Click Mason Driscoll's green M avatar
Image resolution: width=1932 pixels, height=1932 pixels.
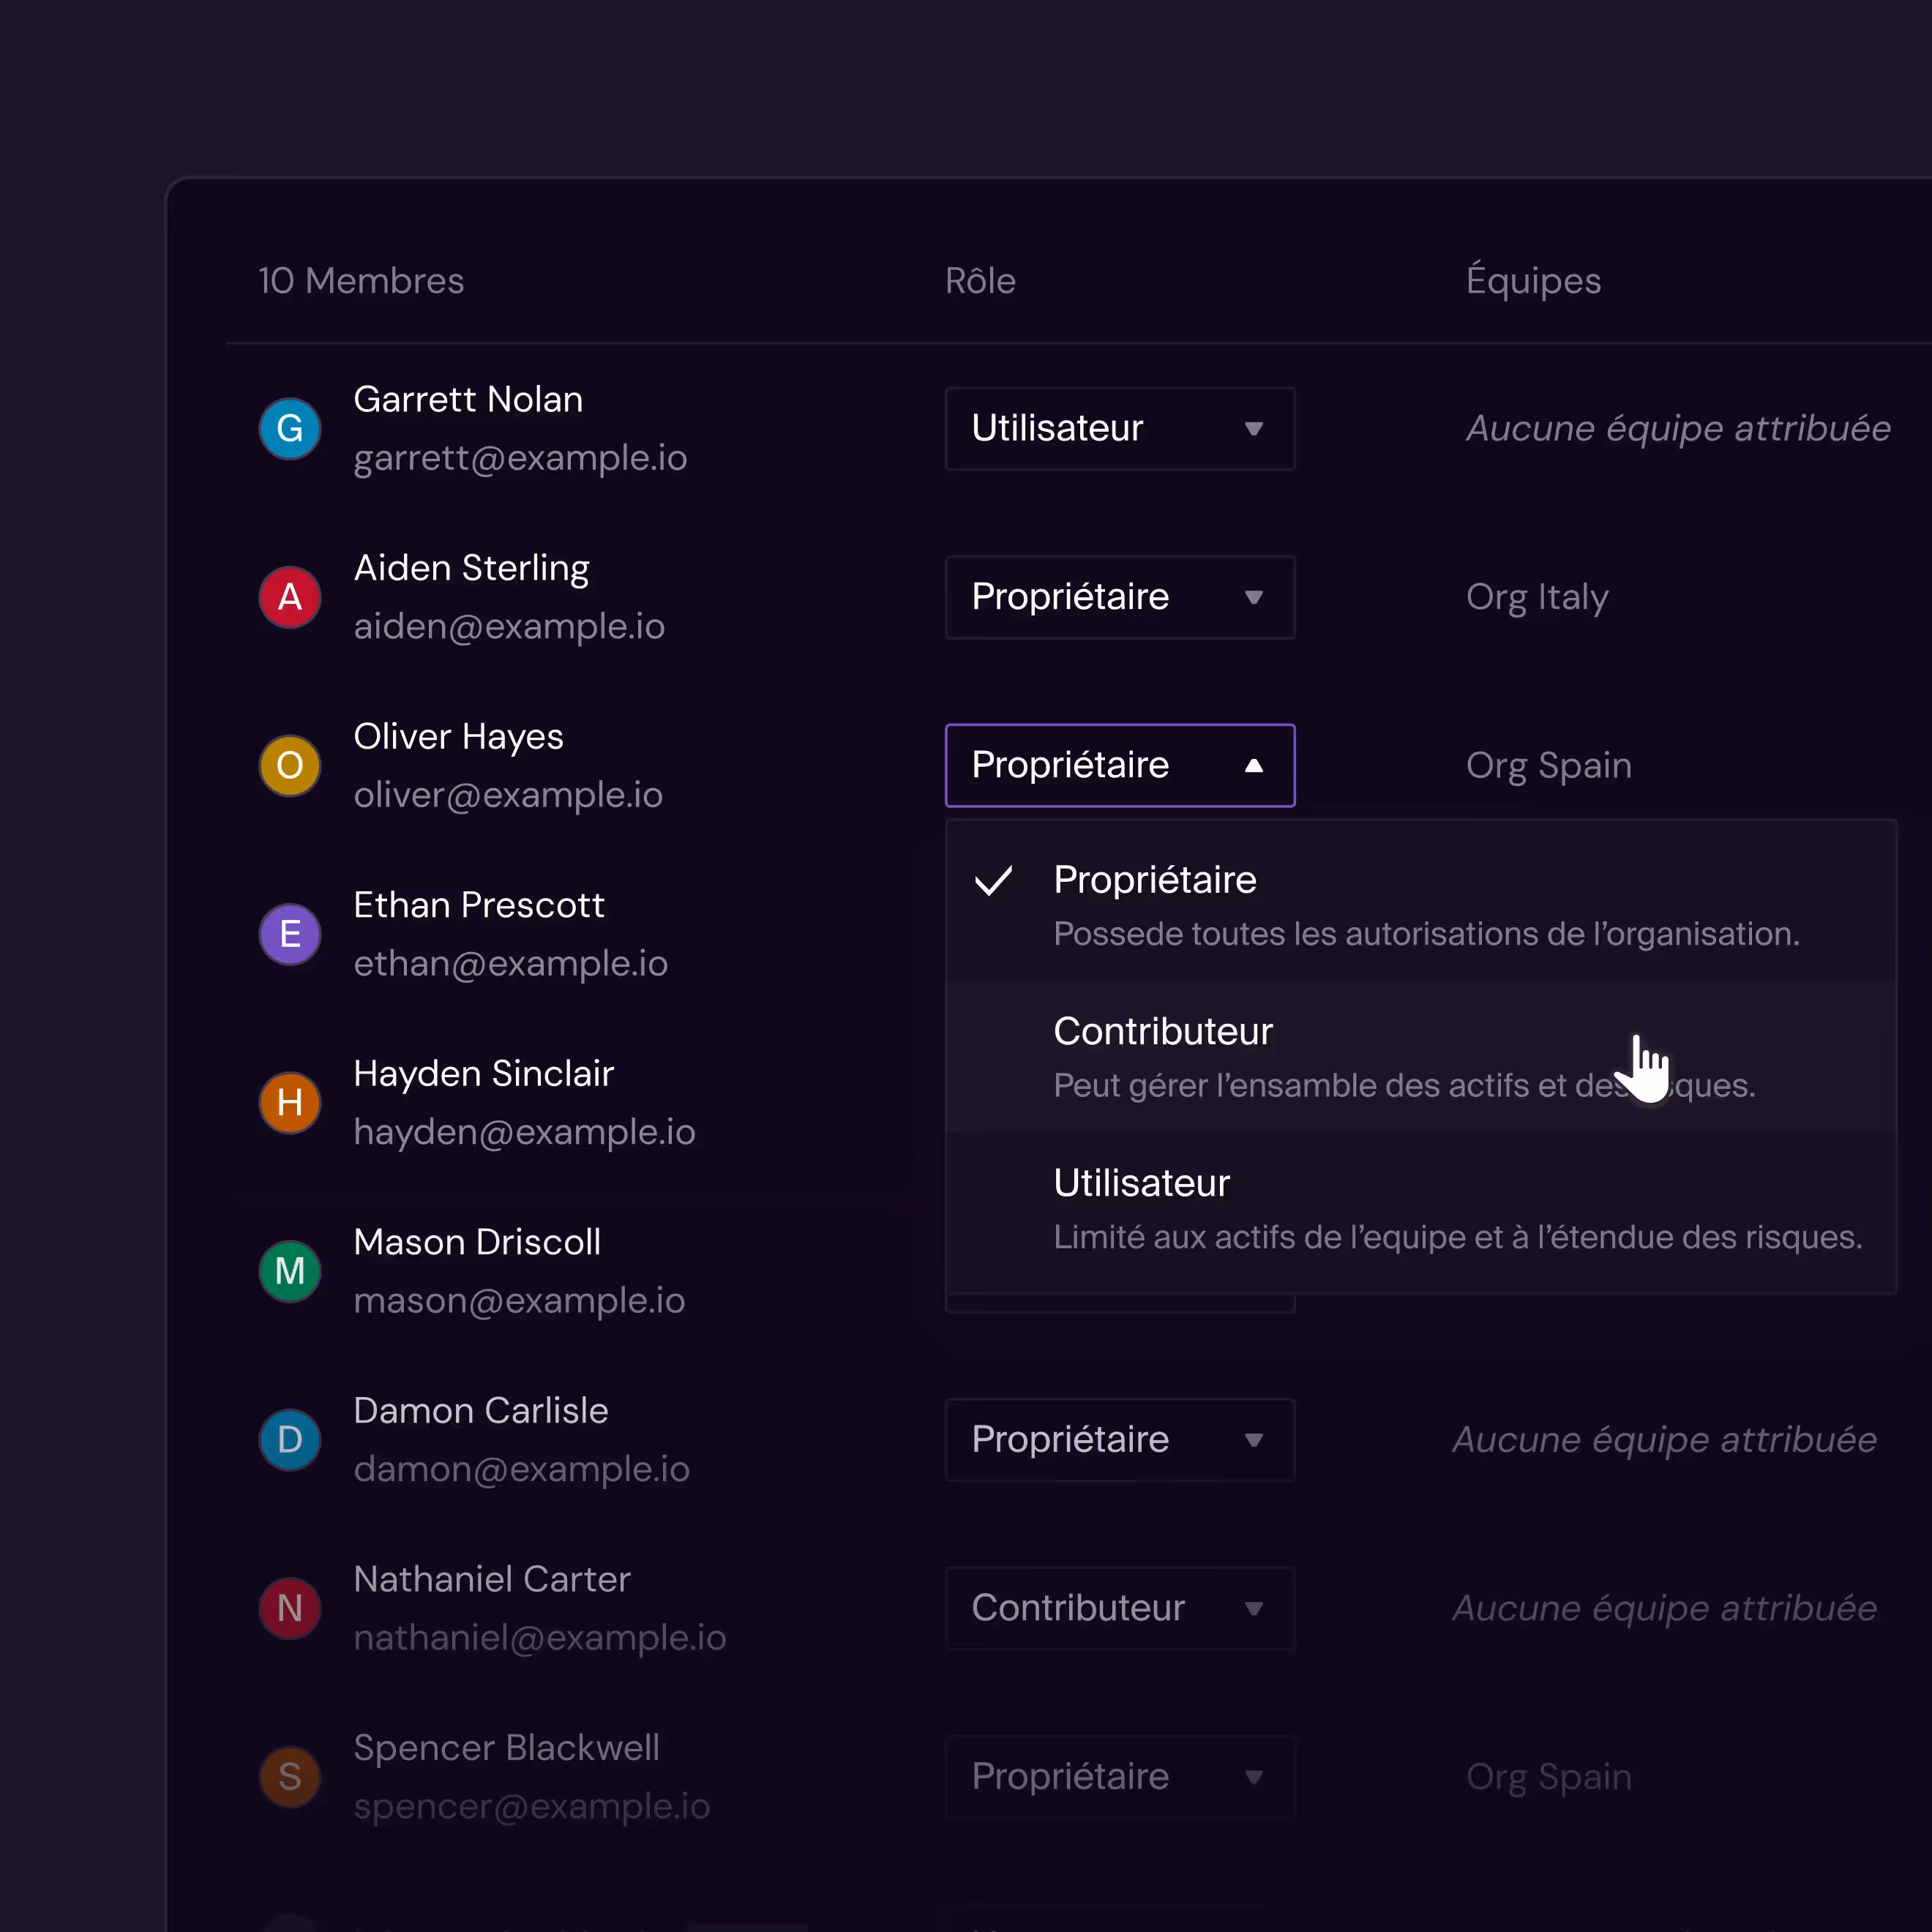tap(290, 1271)
